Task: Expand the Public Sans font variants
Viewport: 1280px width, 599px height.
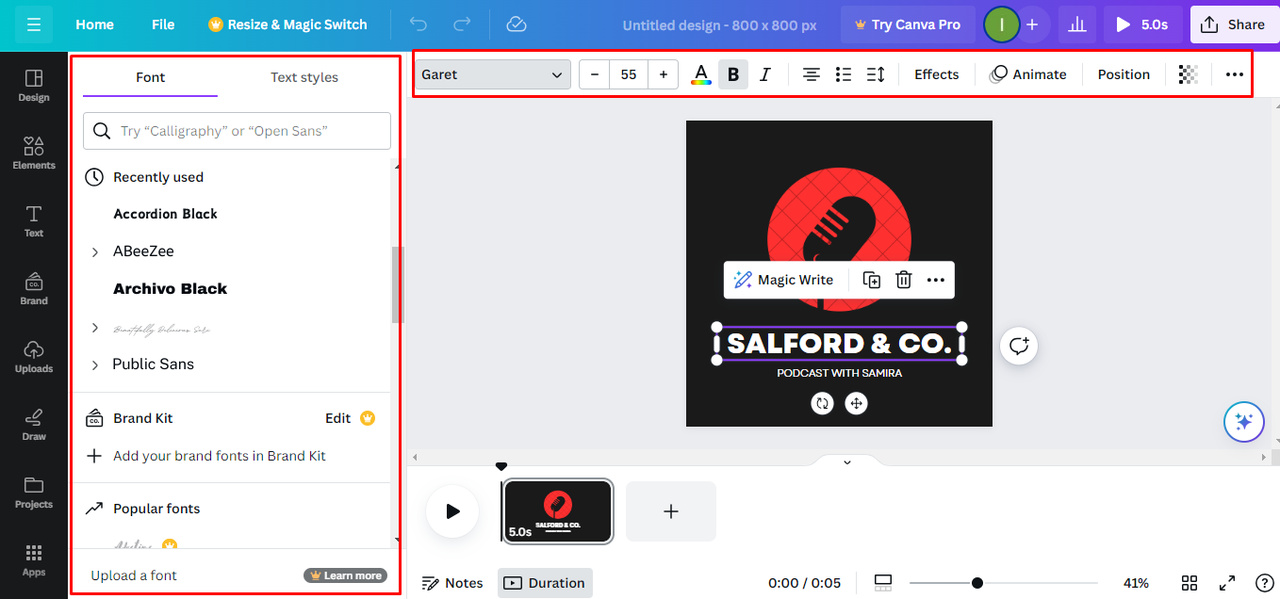Action: 95,365
